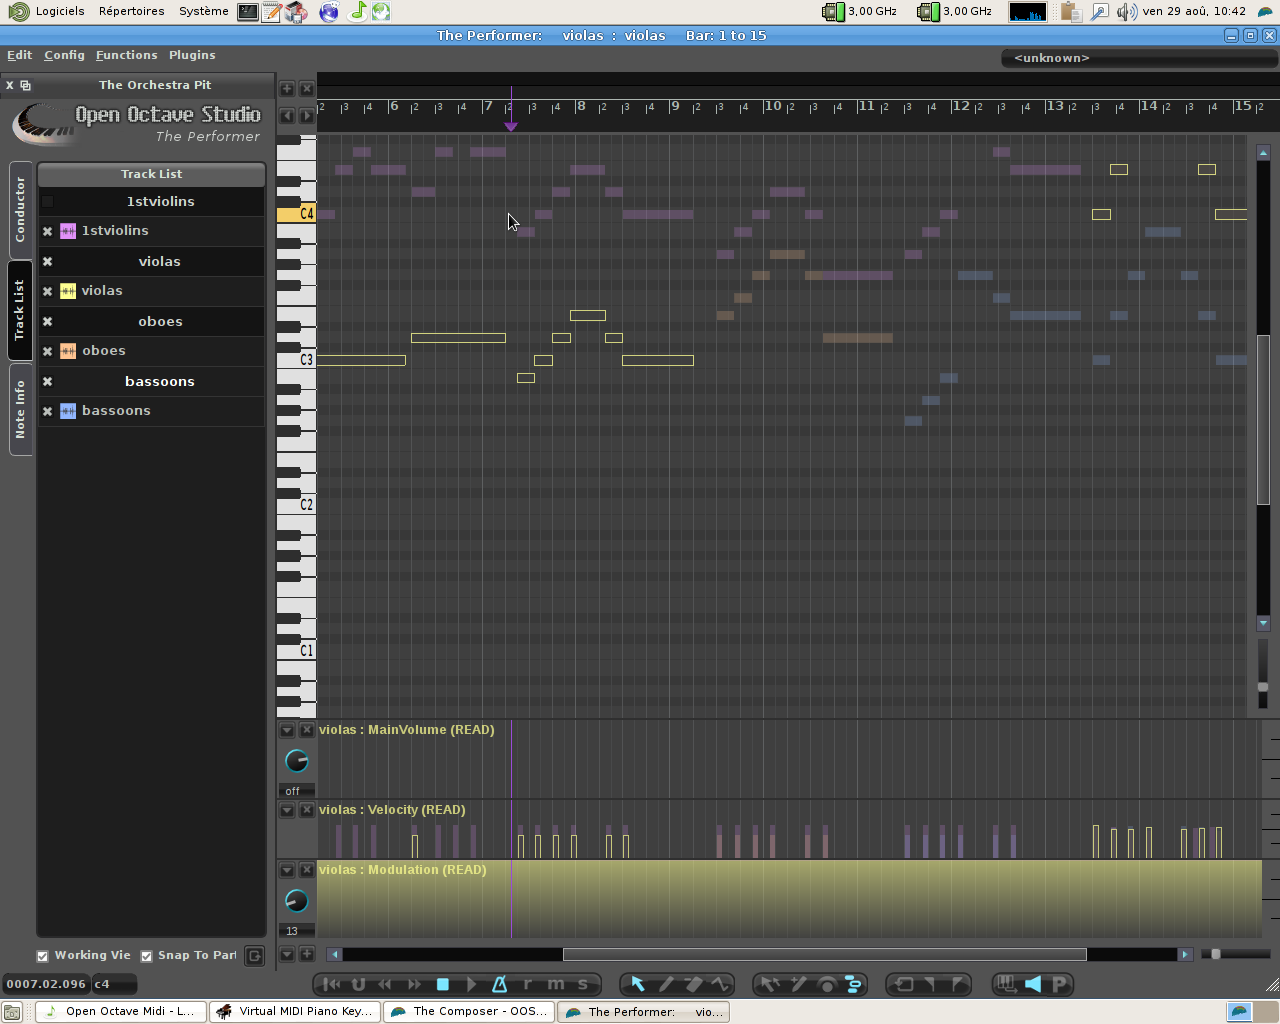This screenshot has height=1024, width=1280.
Task: Select the pointer arrow tool
Action: pyautogui.click(x=638, y=985)
